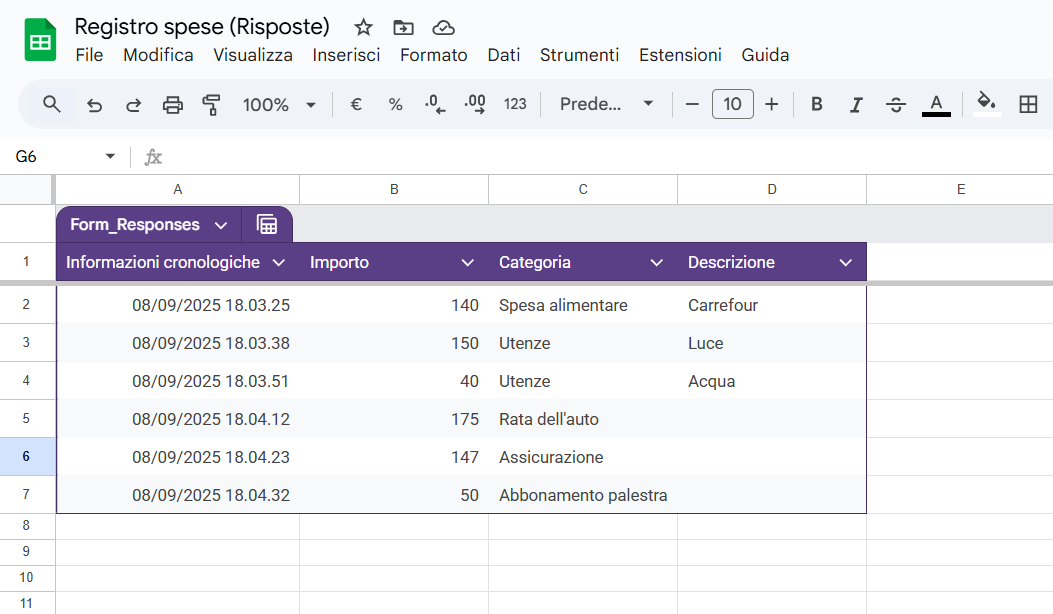1053x614 pixels.
Task: Star the Registro spese spreadsheet
Action: click(x=362, y=27)
